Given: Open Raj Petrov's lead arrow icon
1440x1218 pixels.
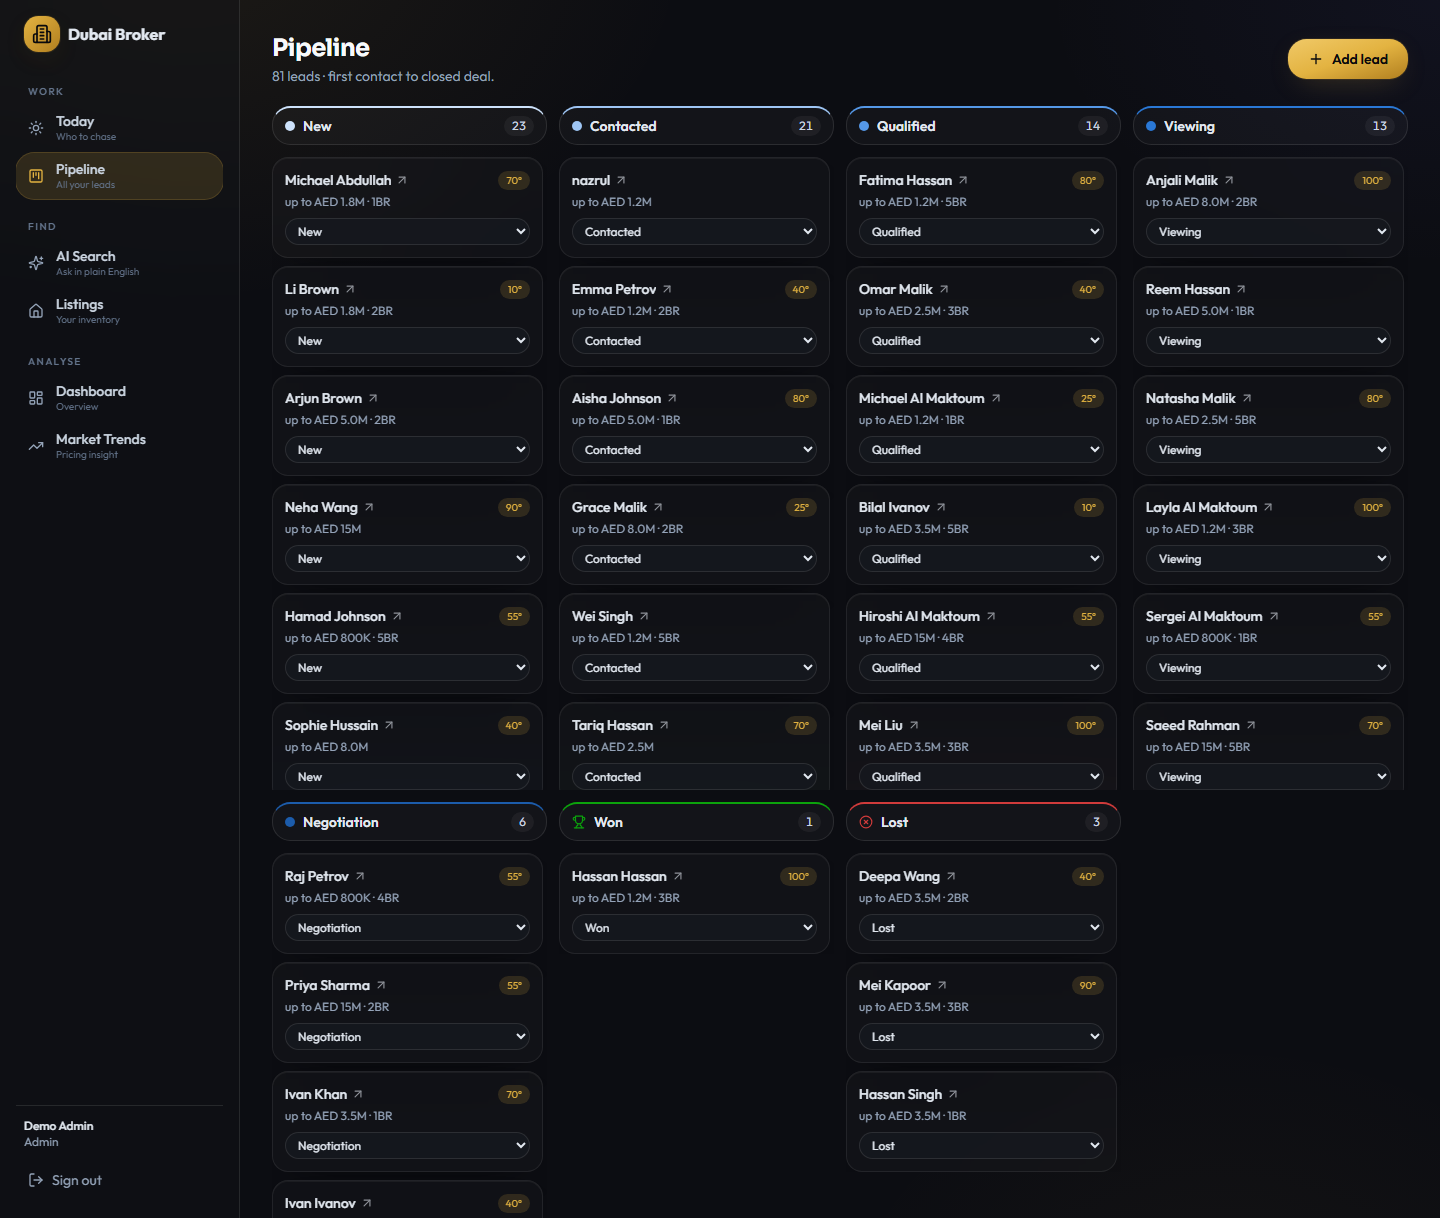Looking at the screenshot, I should [x=360, y=876].
